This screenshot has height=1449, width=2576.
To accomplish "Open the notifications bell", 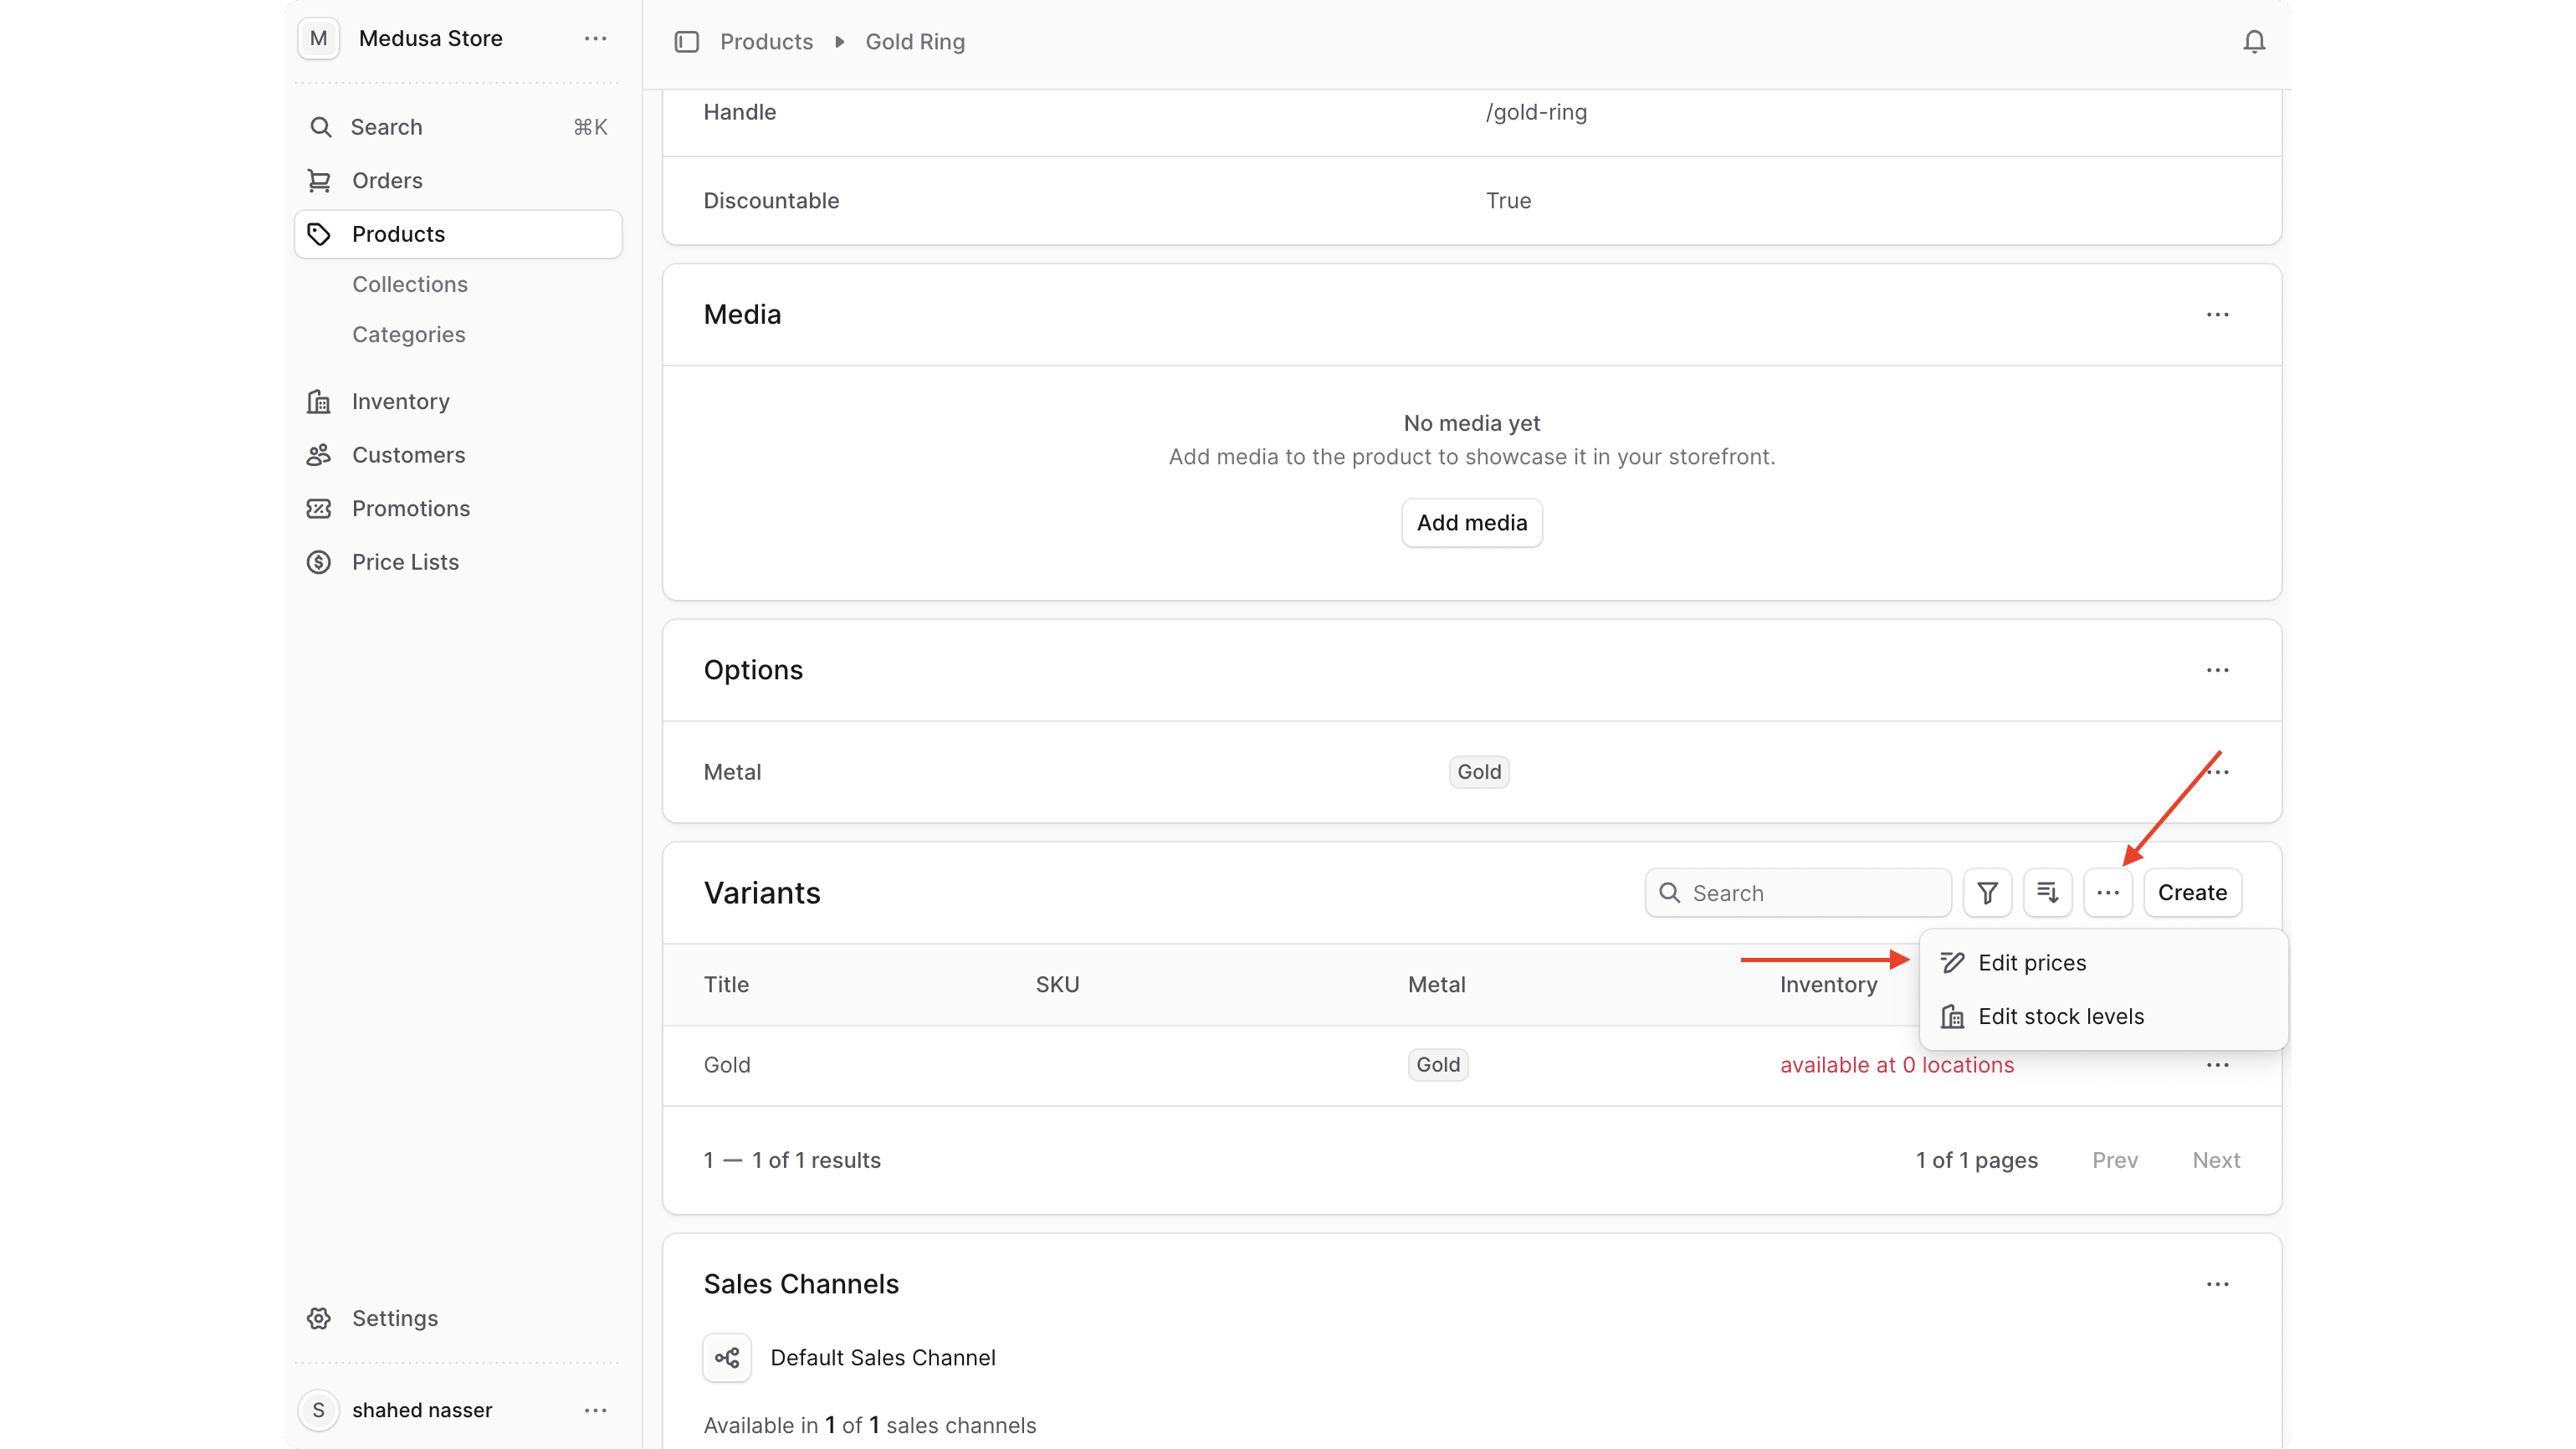I will (x=2254, y=41).
